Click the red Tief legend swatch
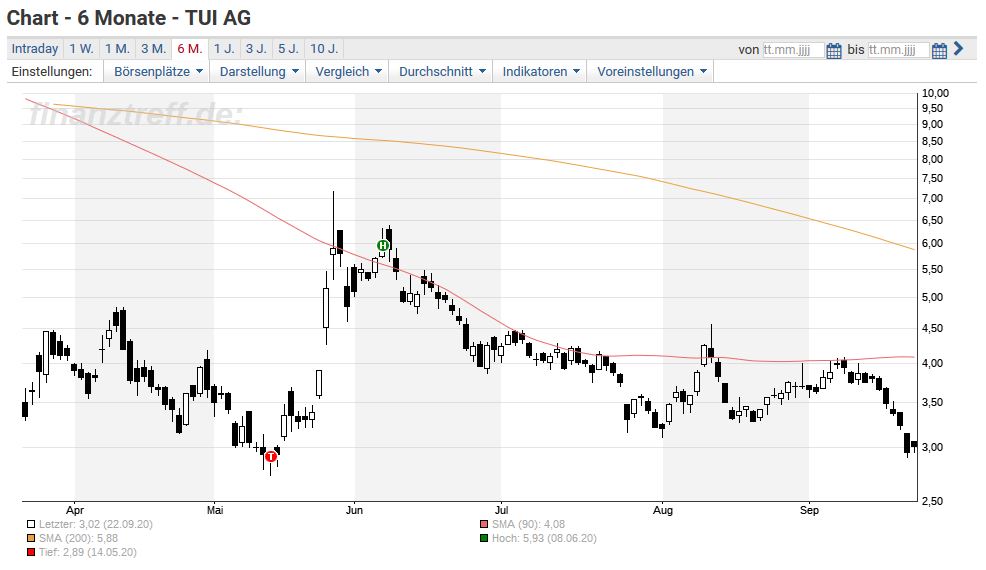This screenshot has height=570, width=986. (31, 552)
